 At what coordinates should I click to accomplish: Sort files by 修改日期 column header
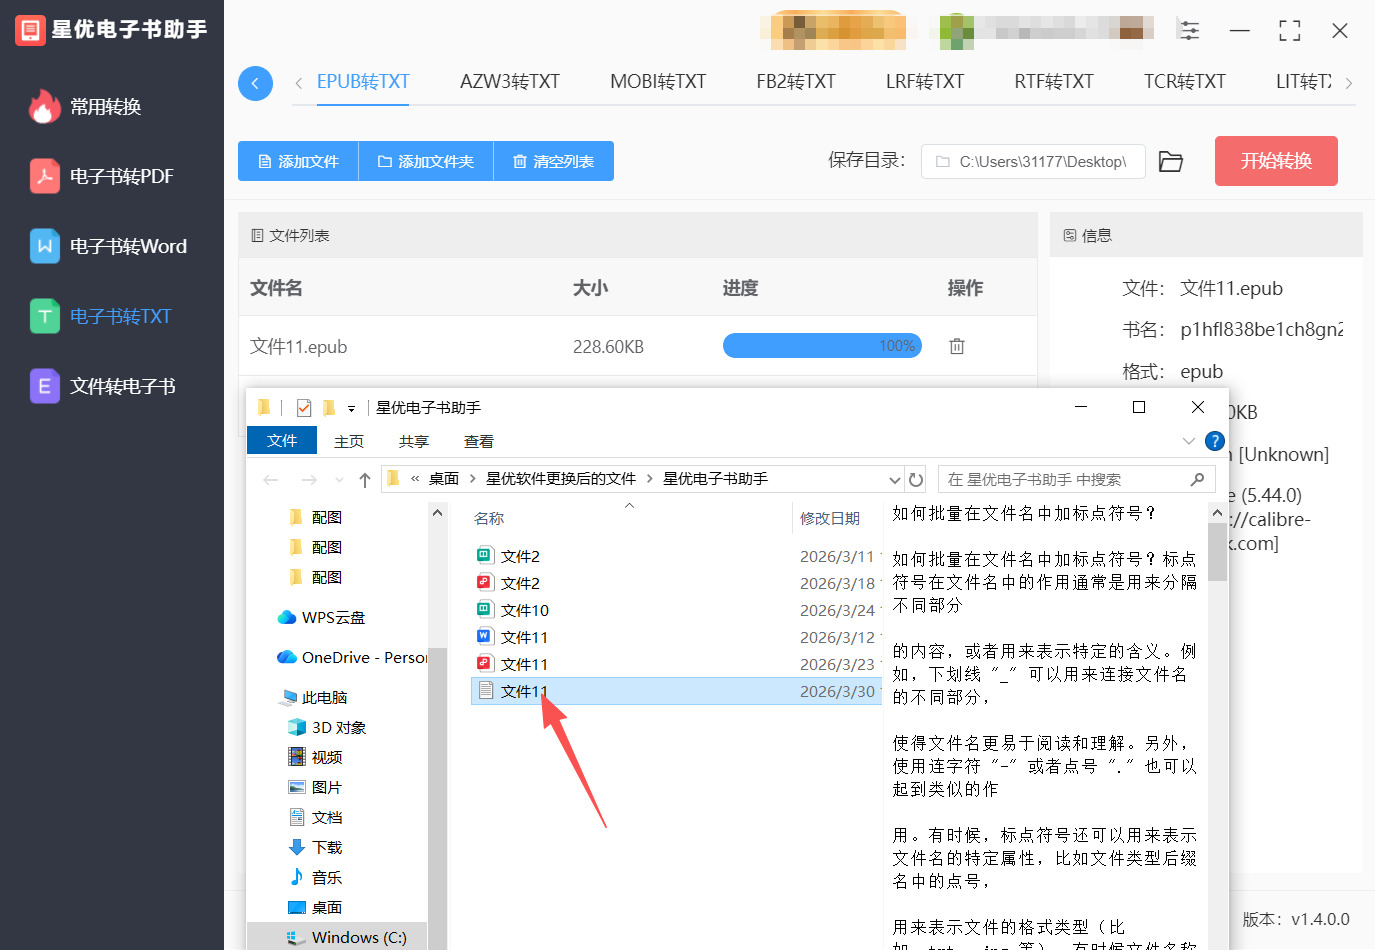tap(830, 518)
